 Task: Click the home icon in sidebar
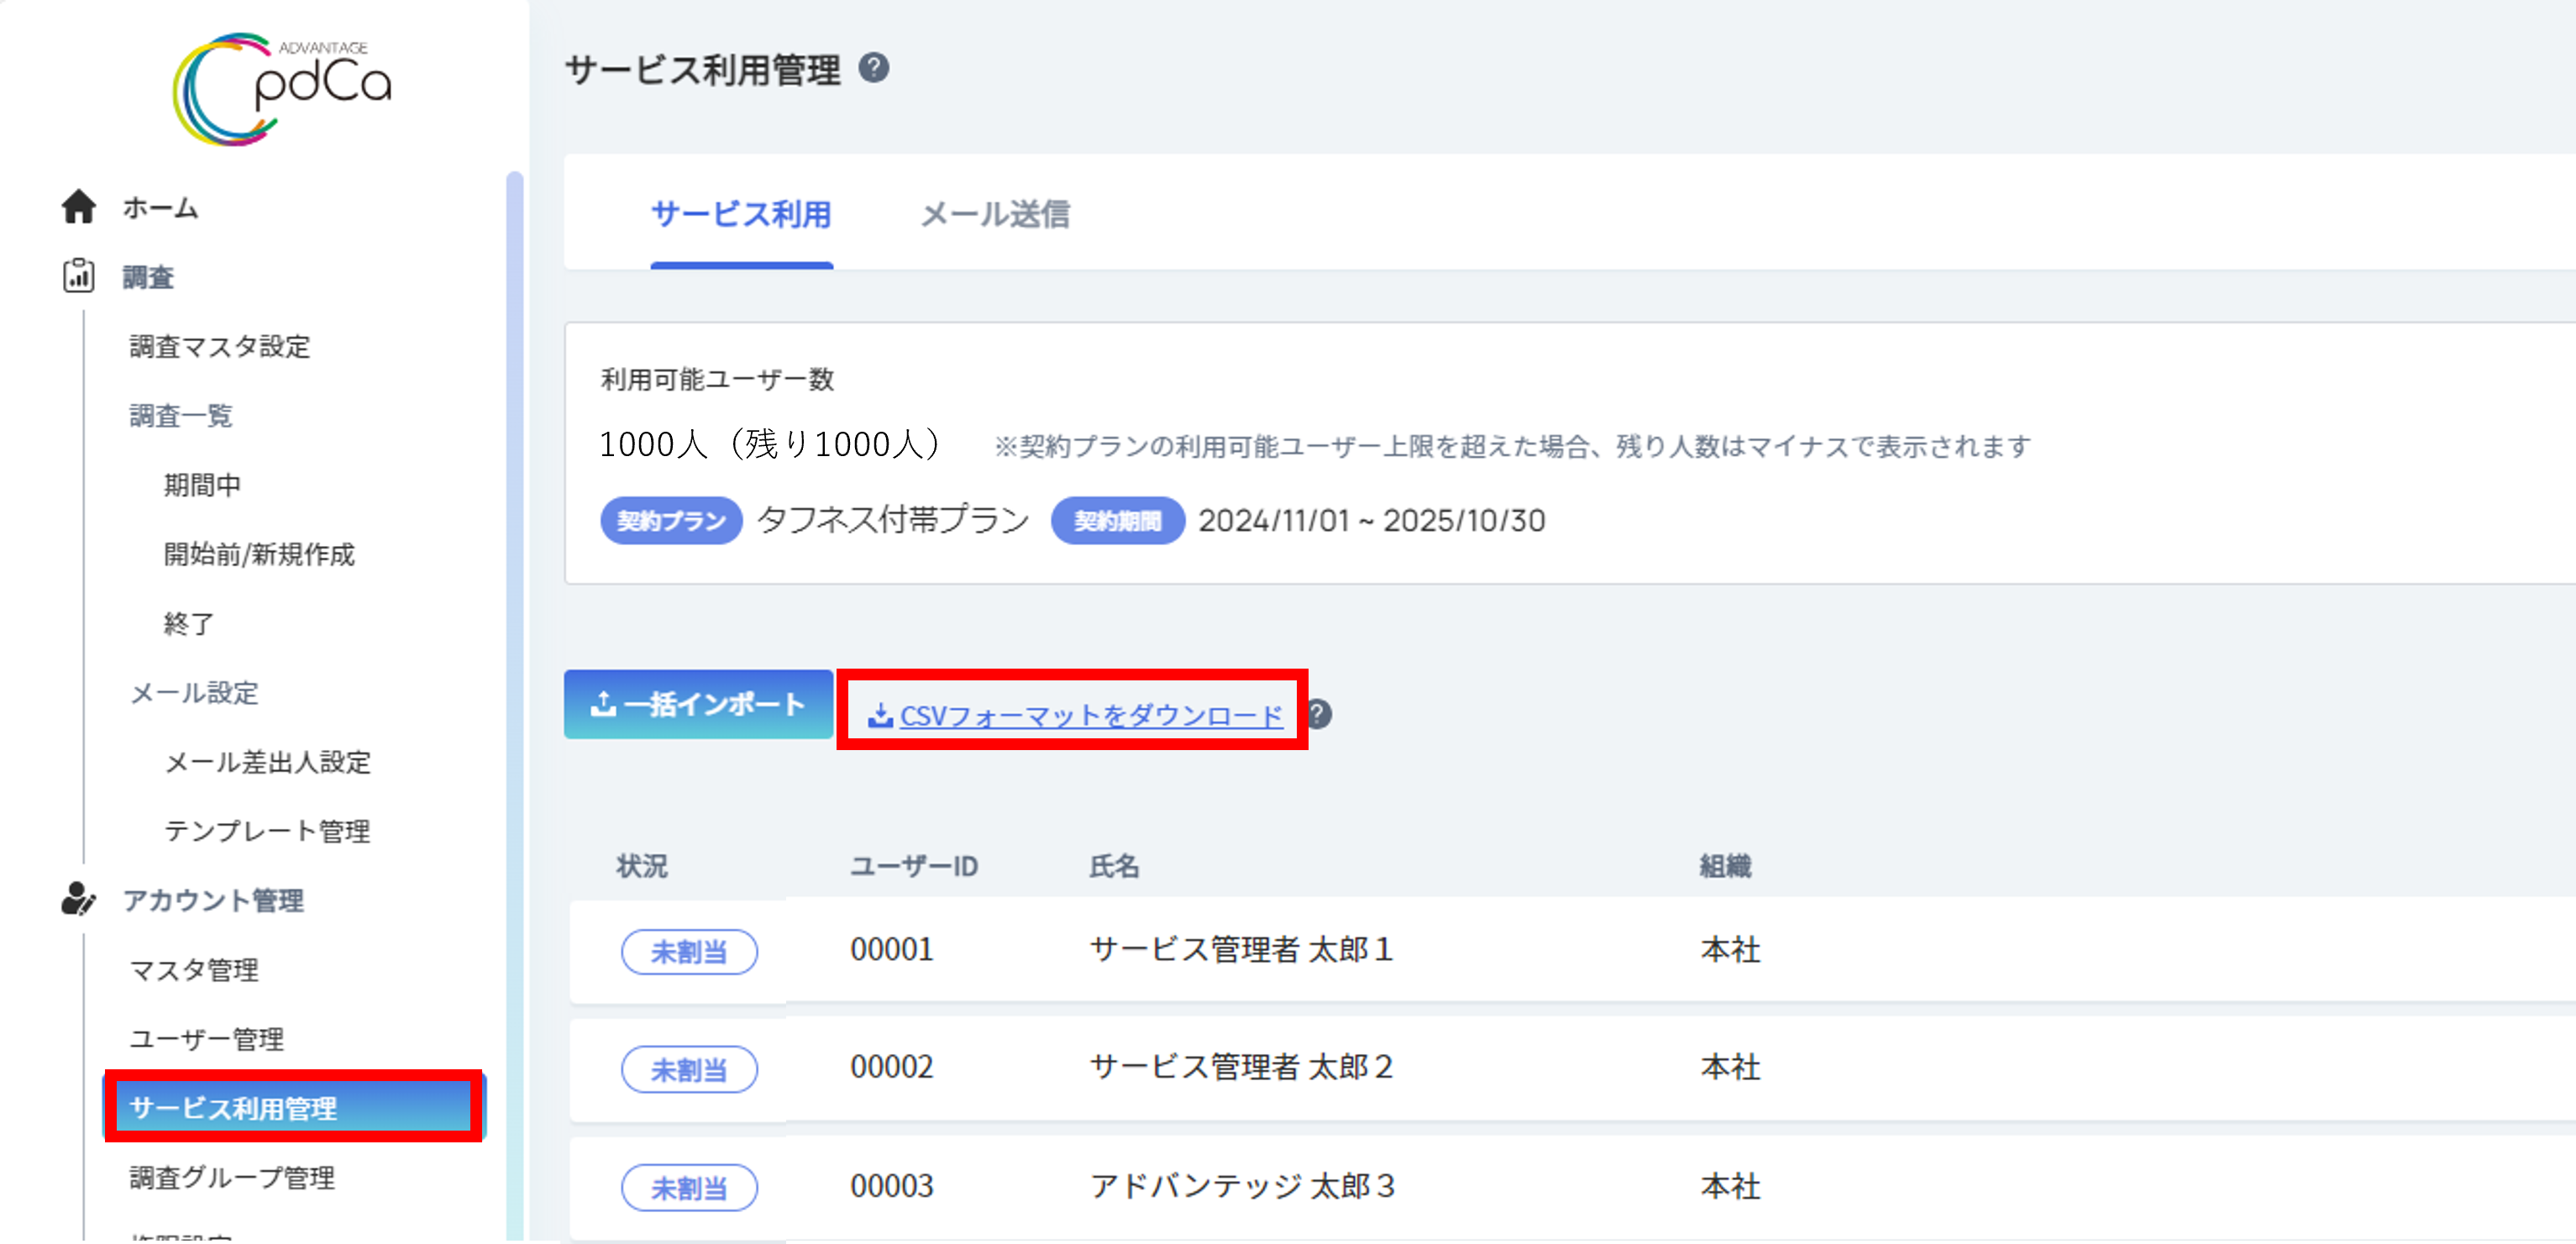[79, 207]
